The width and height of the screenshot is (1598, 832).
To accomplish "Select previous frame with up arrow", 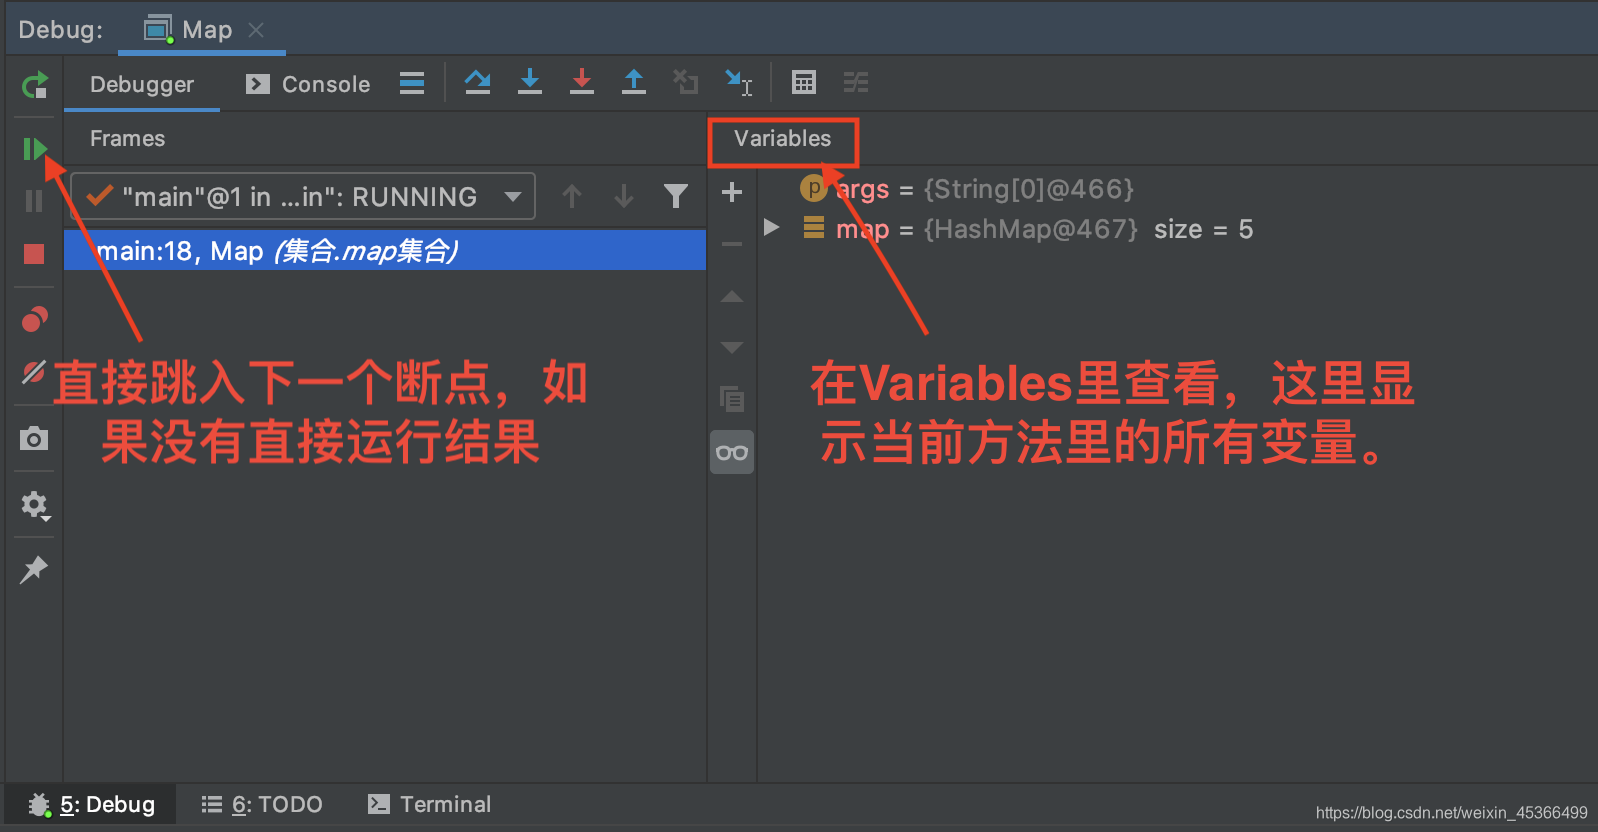I will pyautogui.click(x=572, y=196).
